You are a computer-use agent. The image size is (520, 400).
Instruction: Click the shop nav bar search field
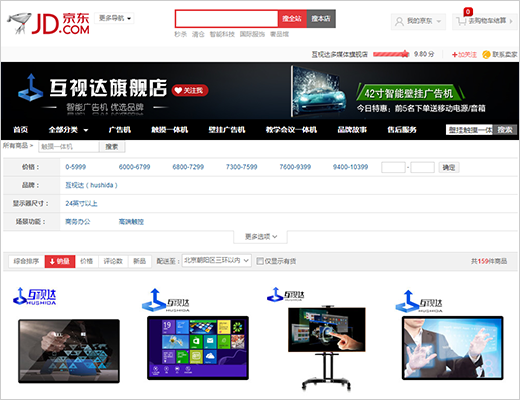(469, 130)
